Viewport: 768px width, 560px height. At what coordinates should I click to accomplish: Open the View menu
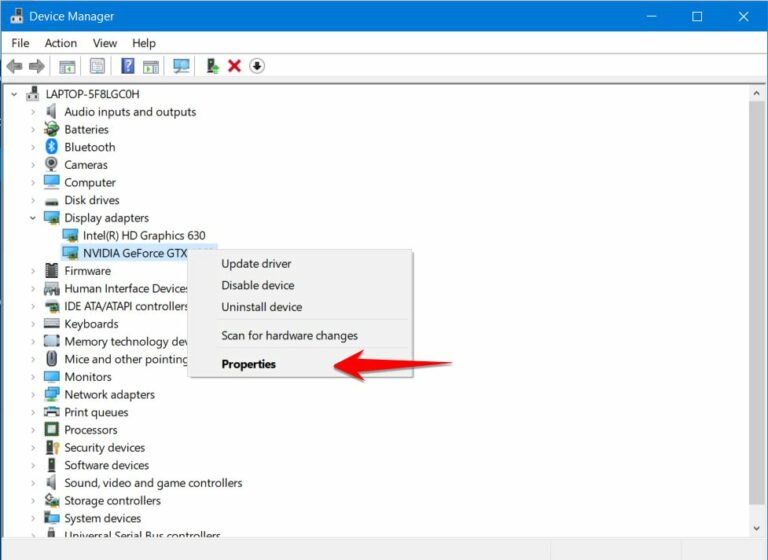[x=105, y=43]
